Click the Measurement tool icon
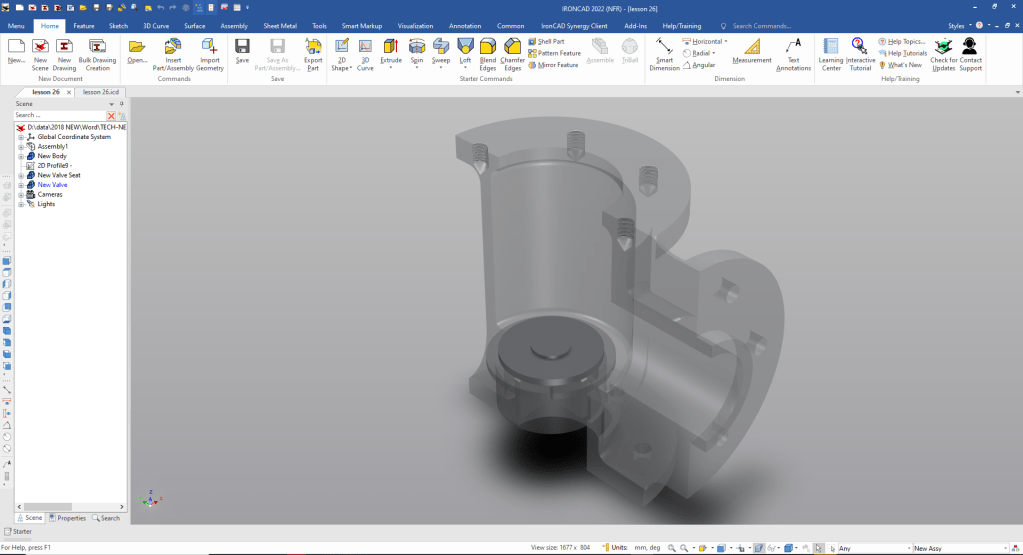This screenshot has width=1023, height=555. [x=752, y=46]
